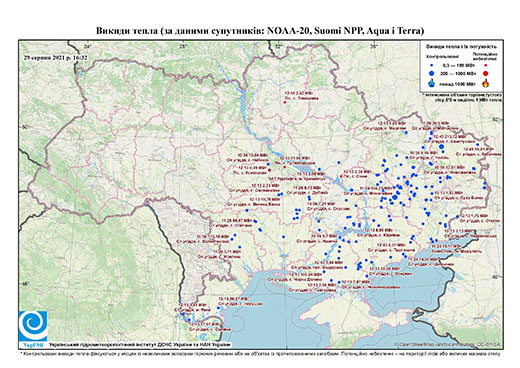
Task: Select the large blue circle legend symbol
Action: [x=432, y=73]
